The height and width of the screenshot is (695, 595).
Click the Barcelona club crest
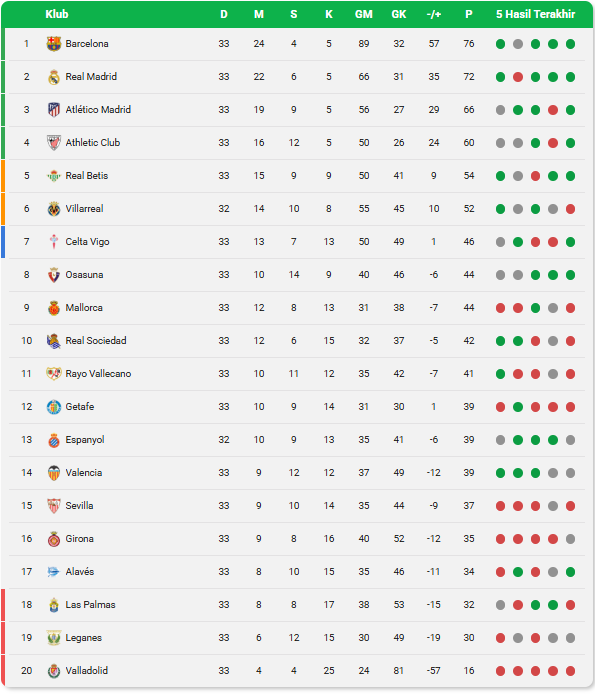[54, 43]
